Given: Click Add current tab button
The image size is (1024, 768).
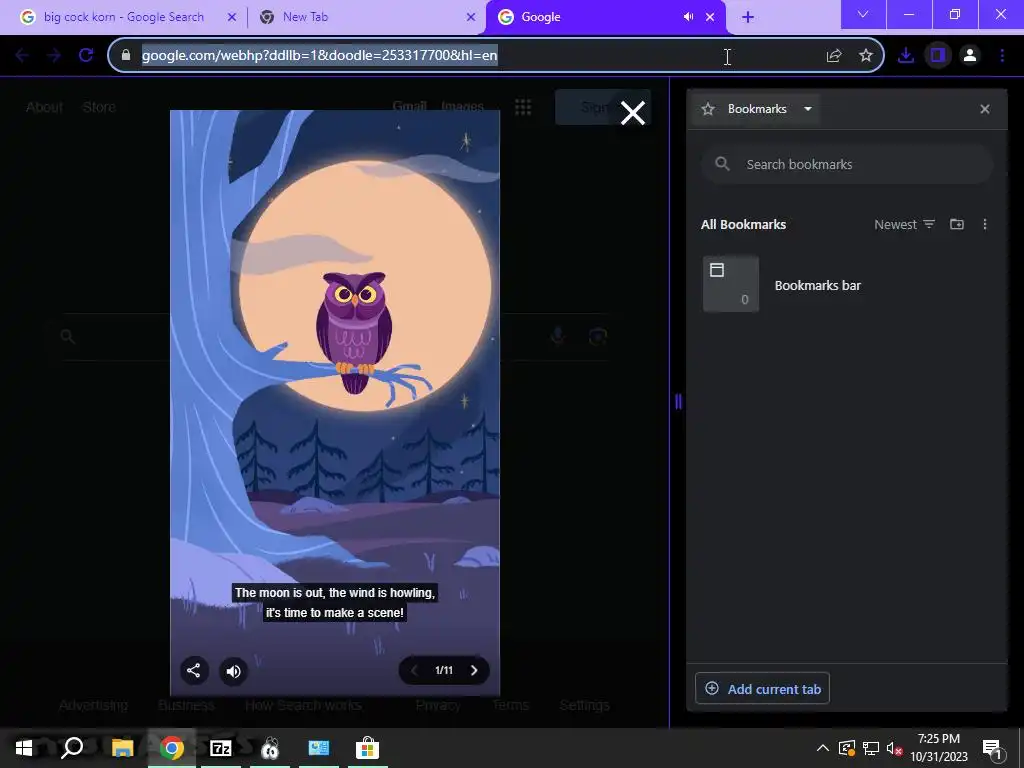Looking at the screenshot, I should coord(762,688).
